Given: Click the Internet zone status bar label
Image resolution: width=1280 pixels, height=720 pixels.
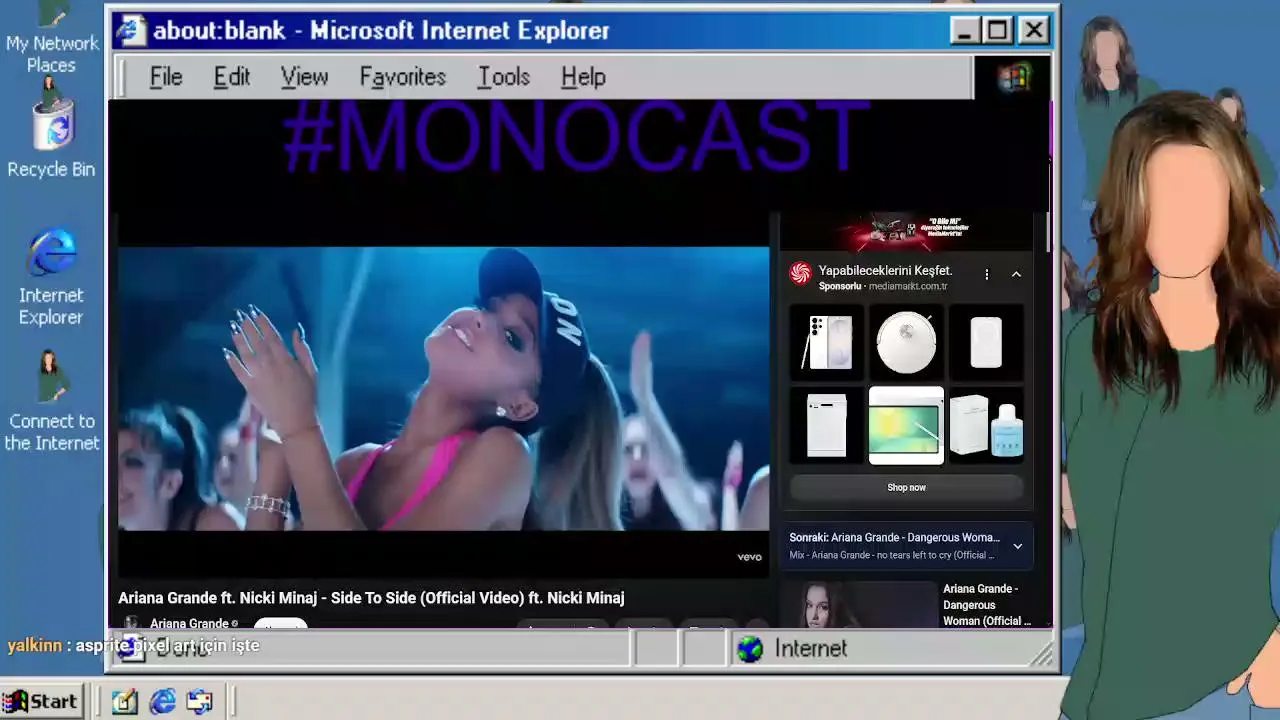Looking at the screenshot, I should tap(810, 649).
